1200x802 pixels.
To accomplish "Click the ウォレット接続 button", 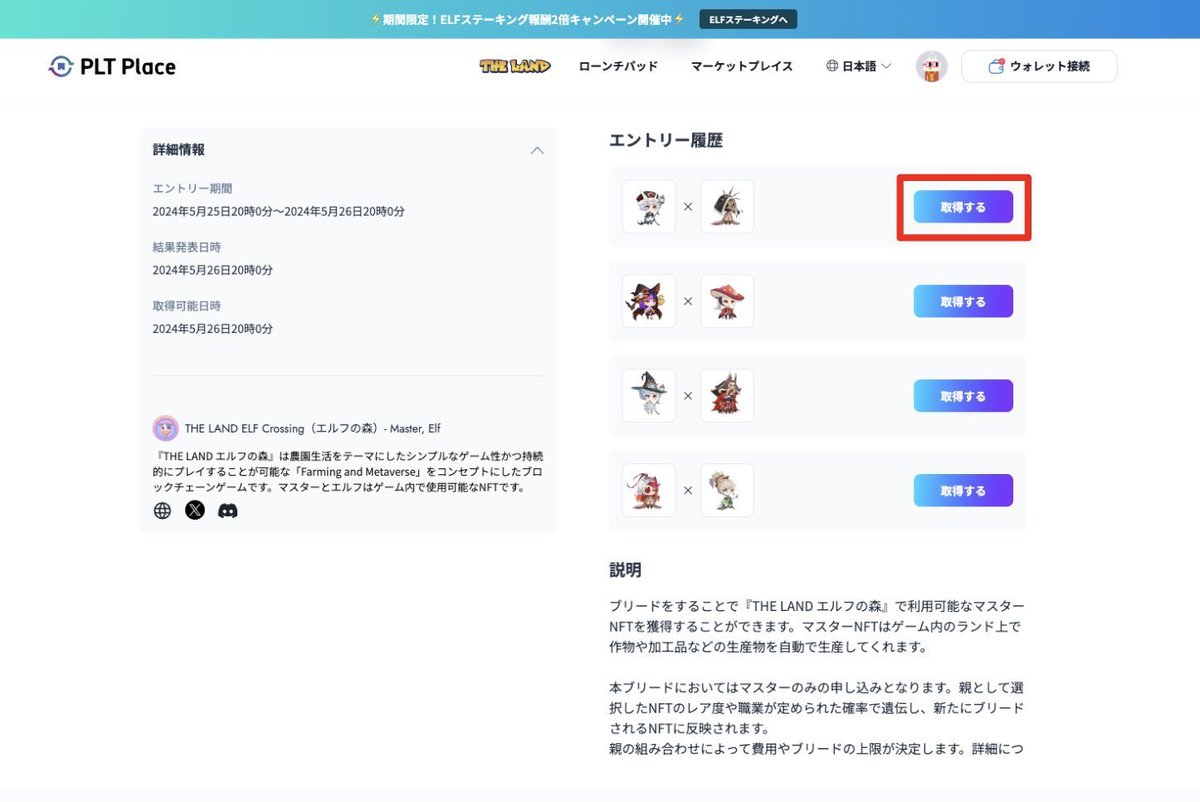I will tap(1039, 66).
